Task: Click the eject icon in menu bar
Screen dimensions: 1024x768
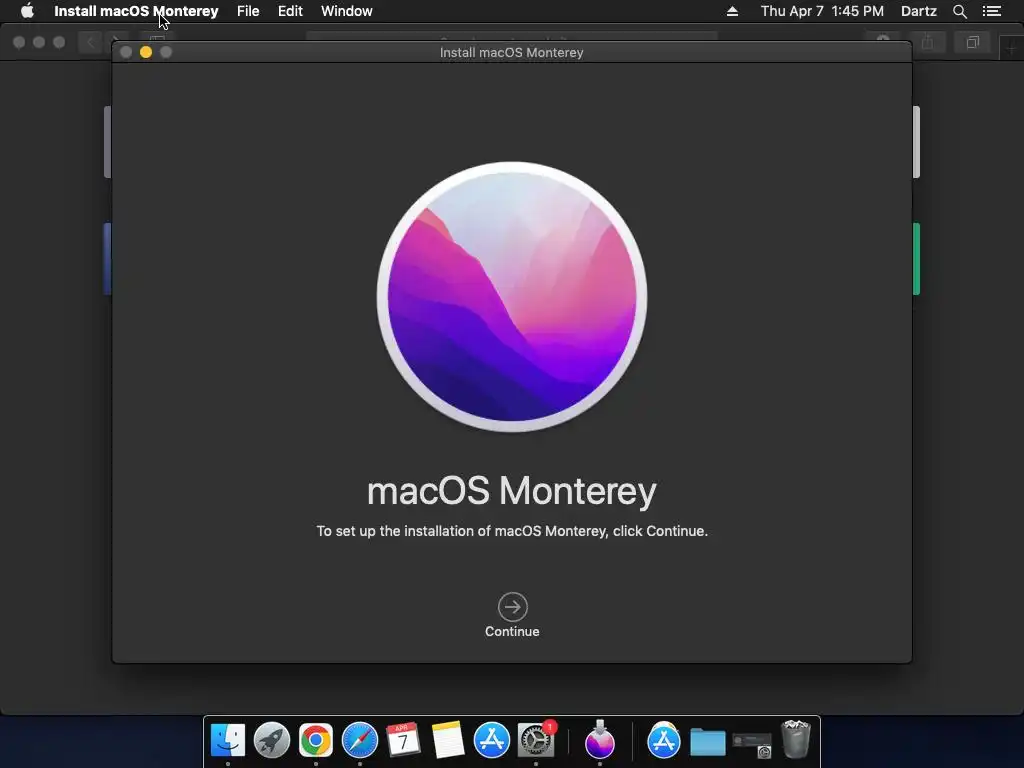Action: pyautogui.click(x=732, y=11)
